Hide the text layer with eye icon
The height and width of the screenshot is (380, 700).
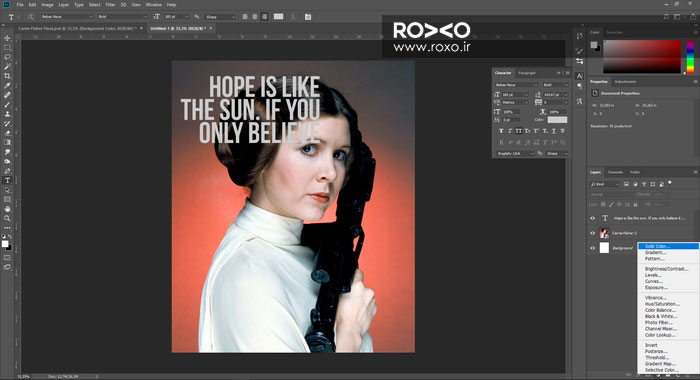pyautogui.click(x=593, y=218)
